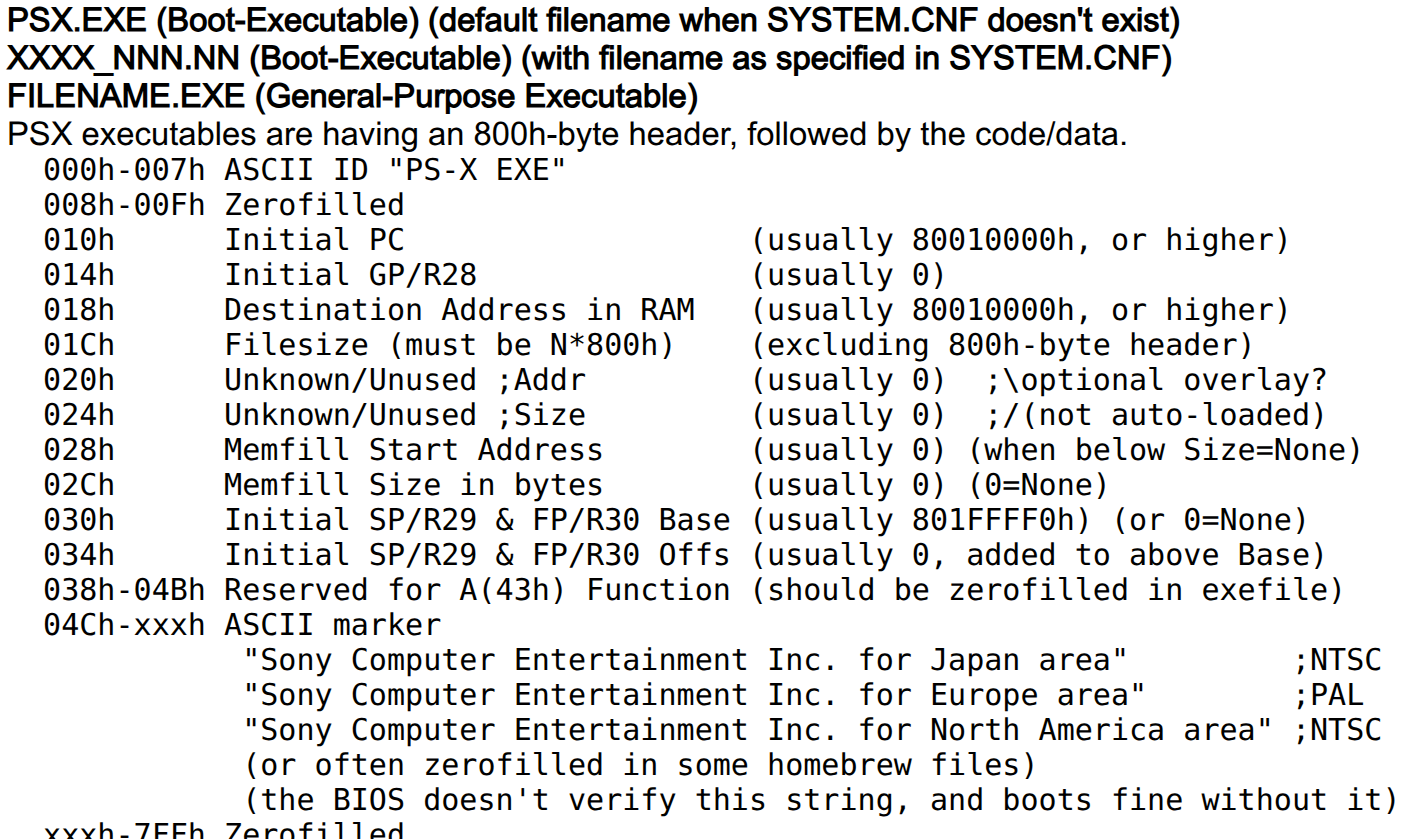Screen dimensions: 1421x839
Task: Select the offset "028h"
Action: (79, 450)
